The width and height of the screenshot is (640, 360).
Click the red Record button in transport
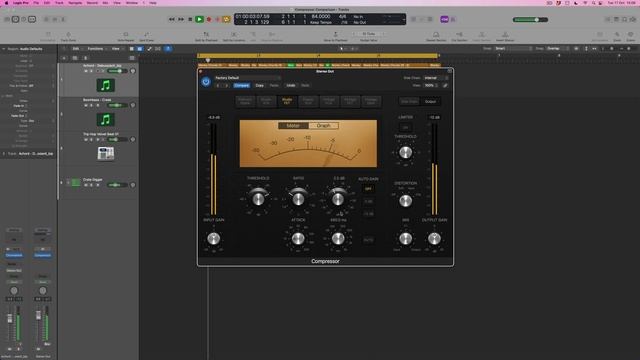pyautogui.click(x=209, y=19)
